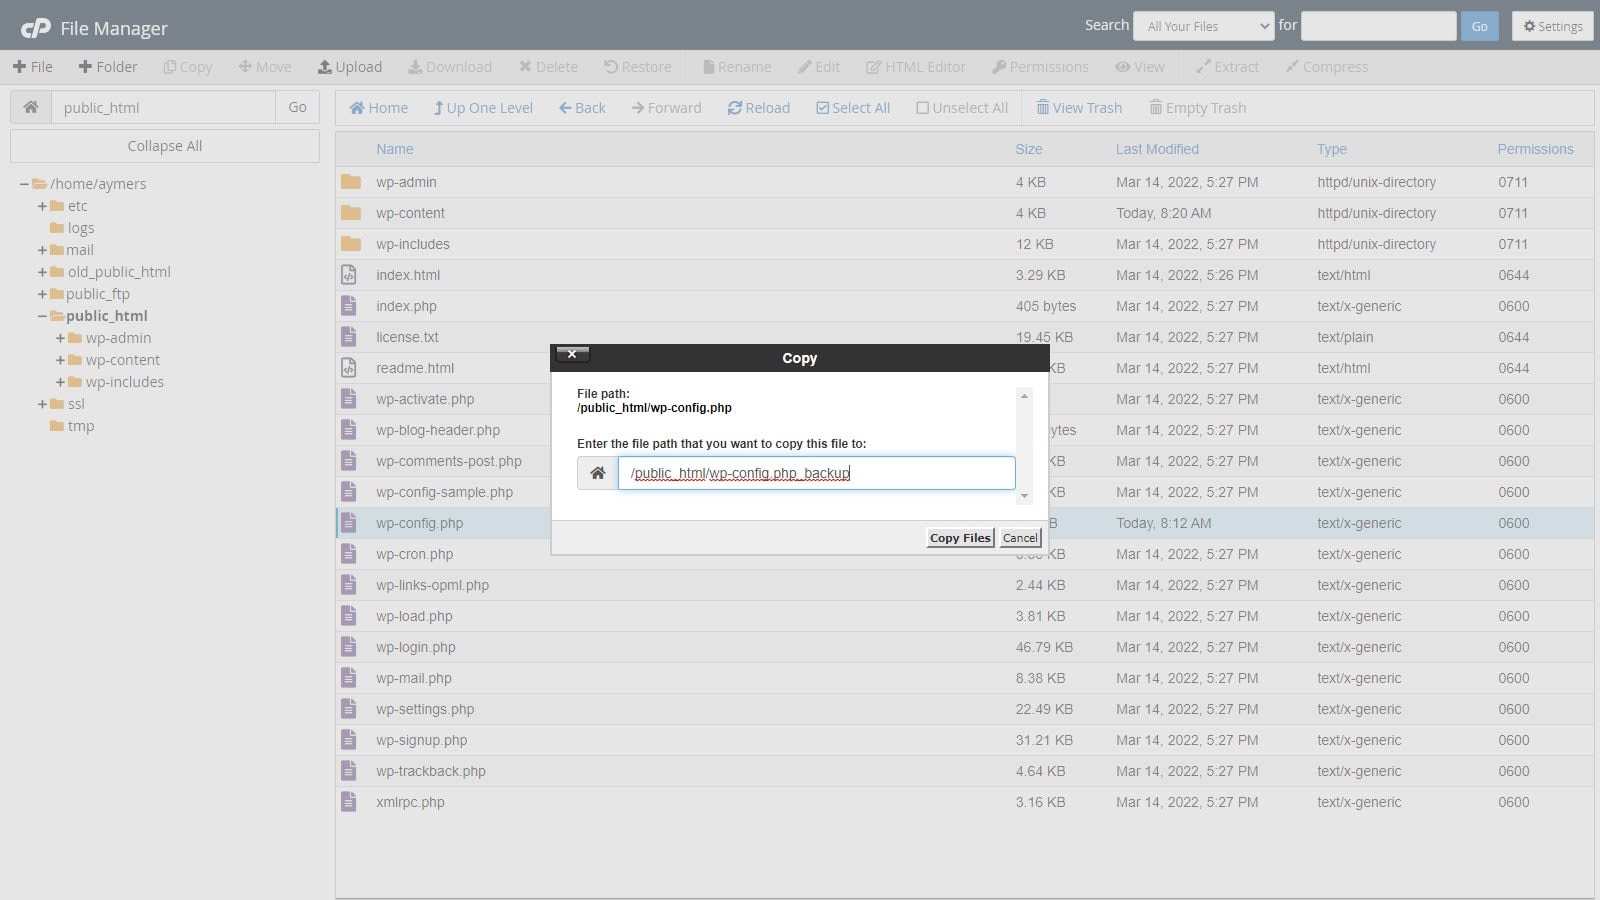Sort by Last Modified column header

[x=1157, y=149]
